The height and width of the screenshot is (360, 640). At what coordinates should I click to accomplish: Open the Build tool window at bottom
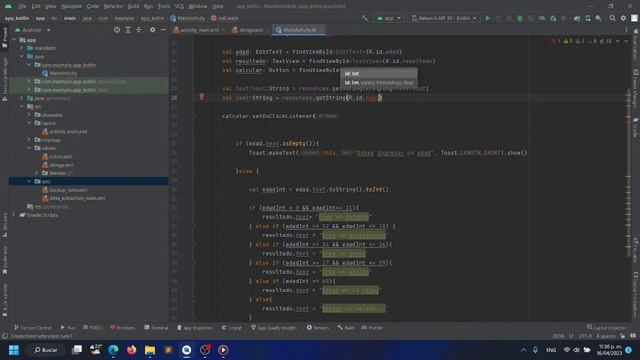pyautogui.click(x=346, y=328)
